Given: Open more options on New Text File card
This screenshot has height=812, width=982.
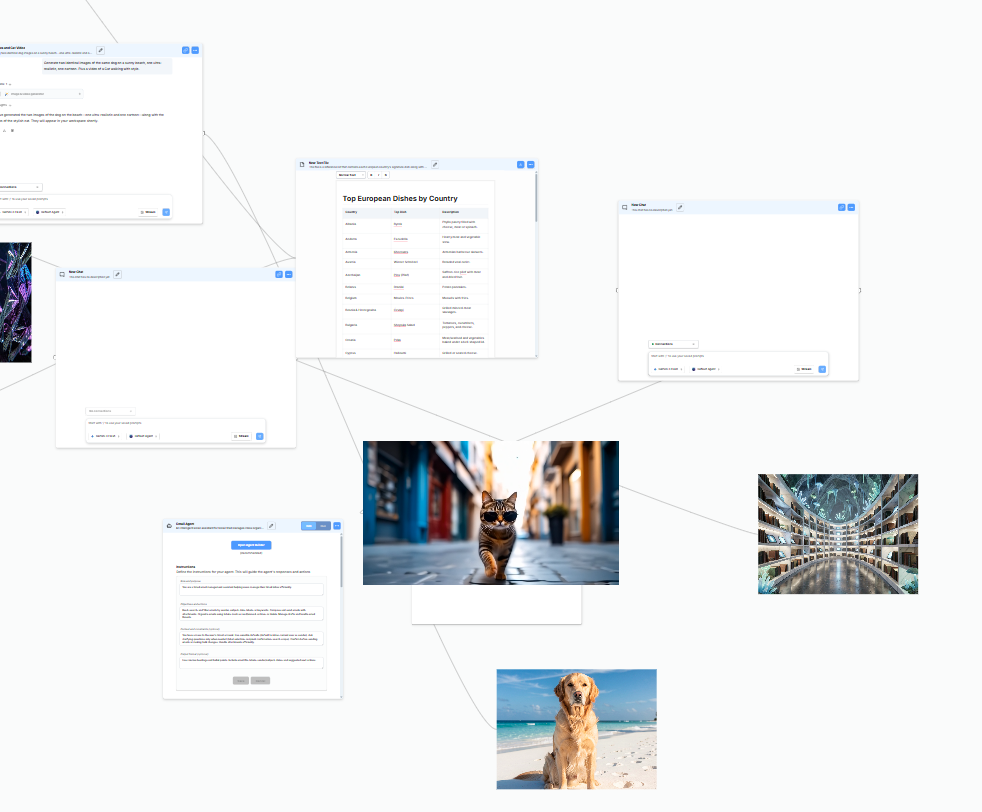Looking at the screenshot, I should [530, 165].
